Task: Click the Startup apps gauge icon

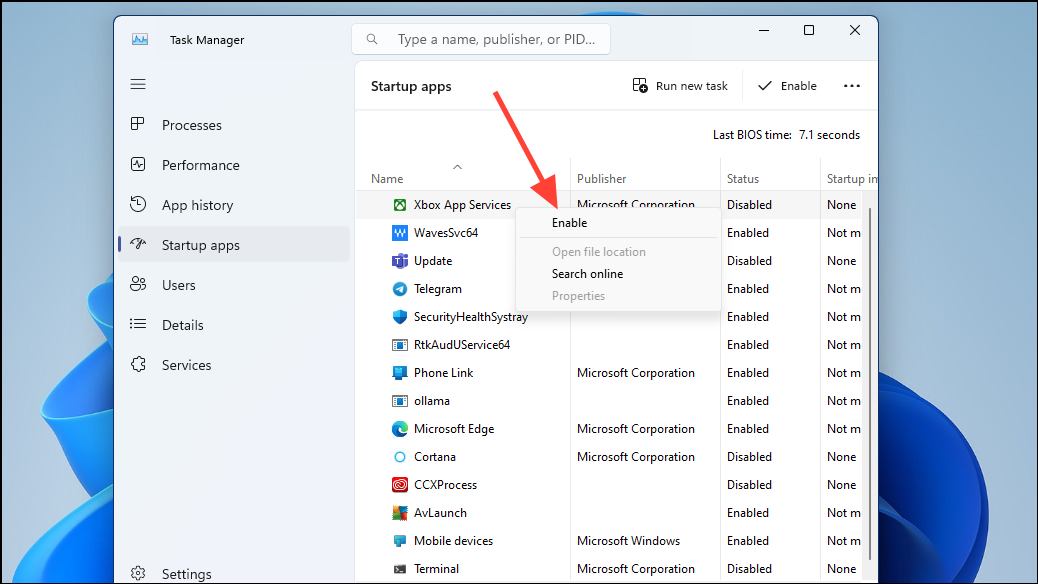Action: (x=138, y=244)
